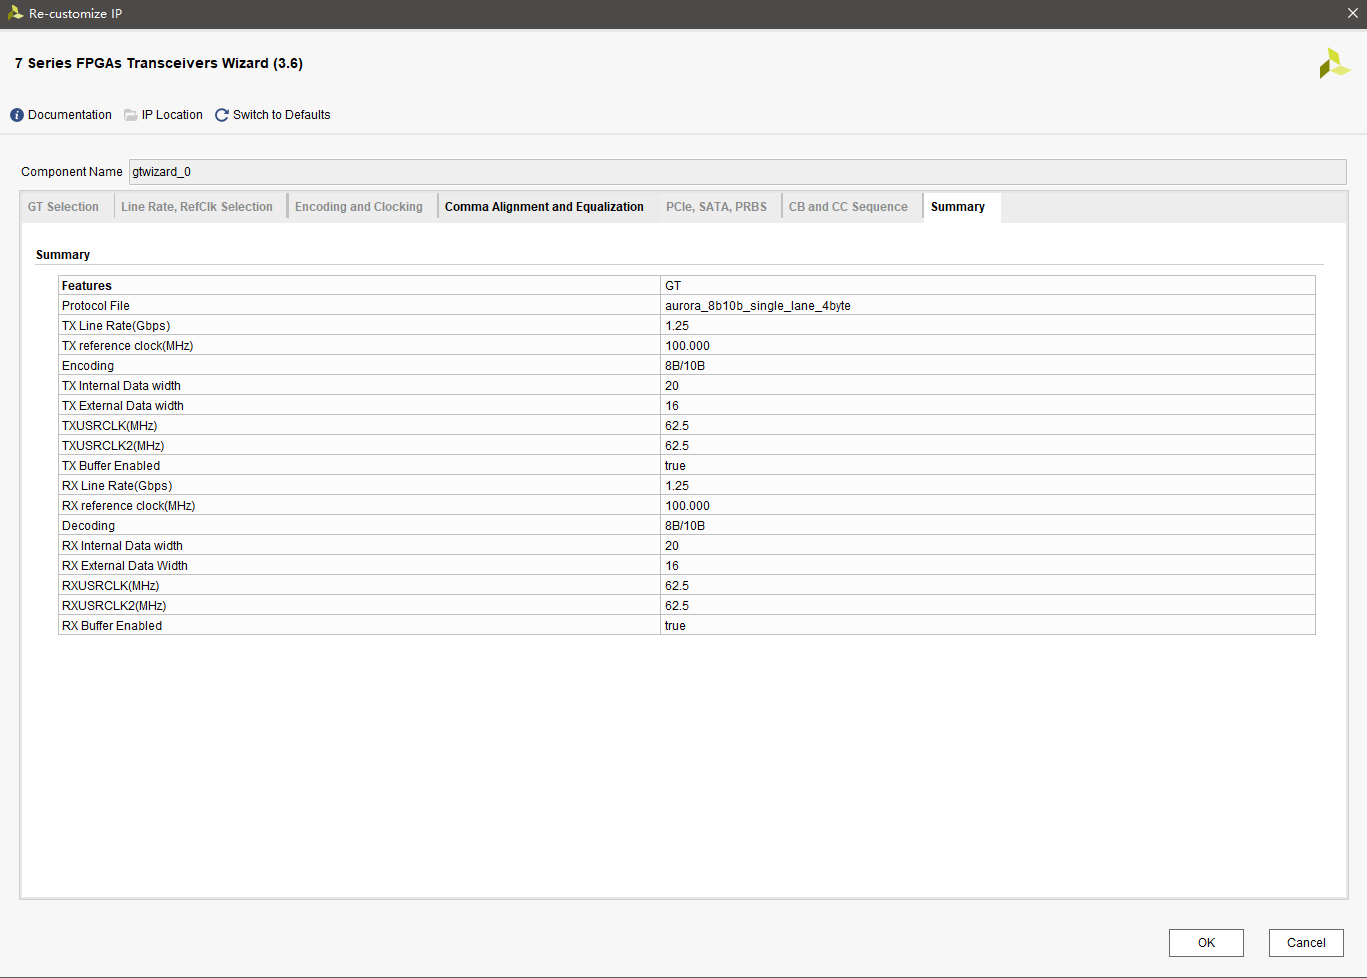Click the RX Buffer Enabled label
The image size is (1367, 978).
pyautogui.click(x=112, y=626)
